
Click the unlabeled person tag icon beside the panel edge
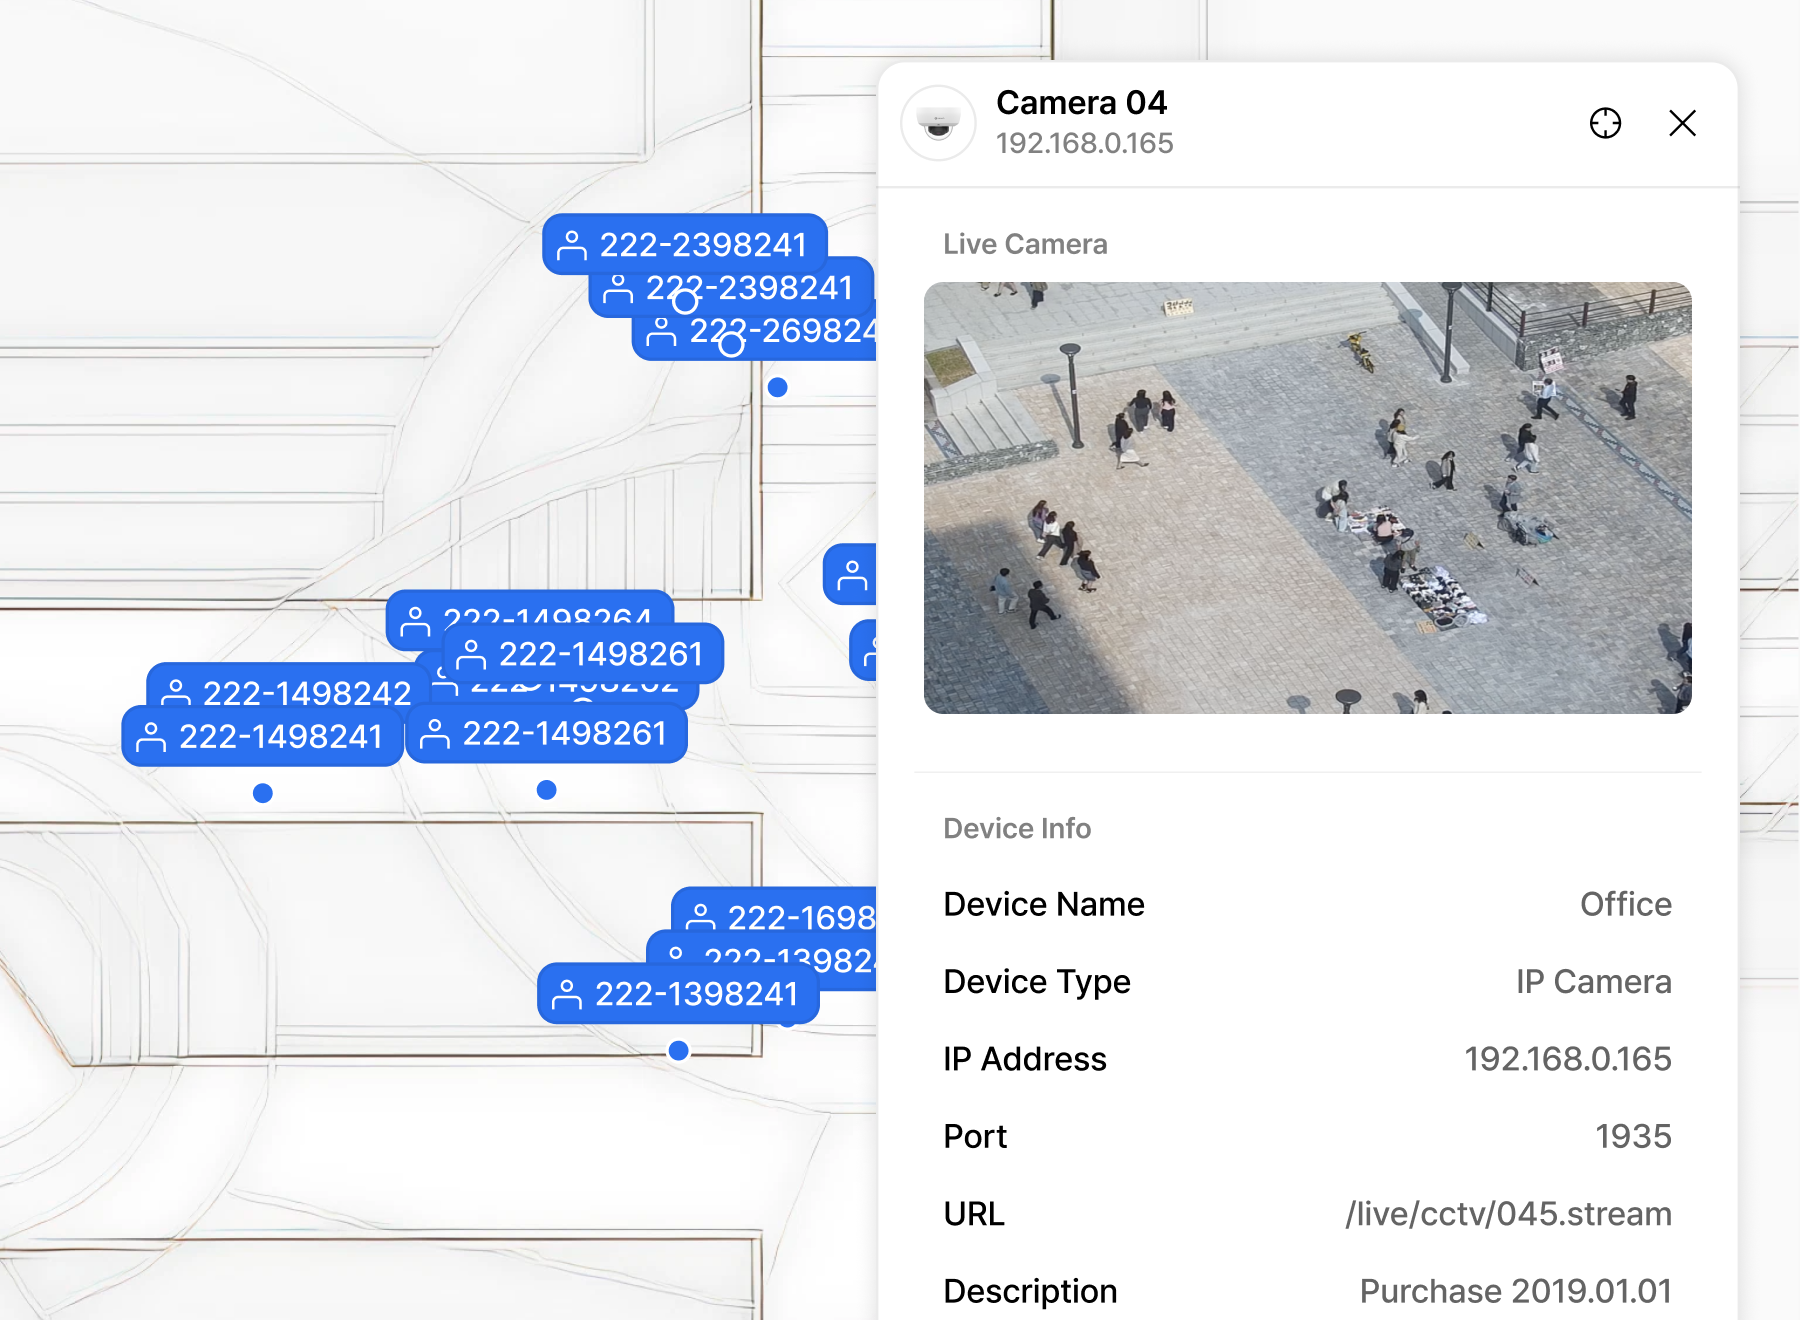[851, 575]
